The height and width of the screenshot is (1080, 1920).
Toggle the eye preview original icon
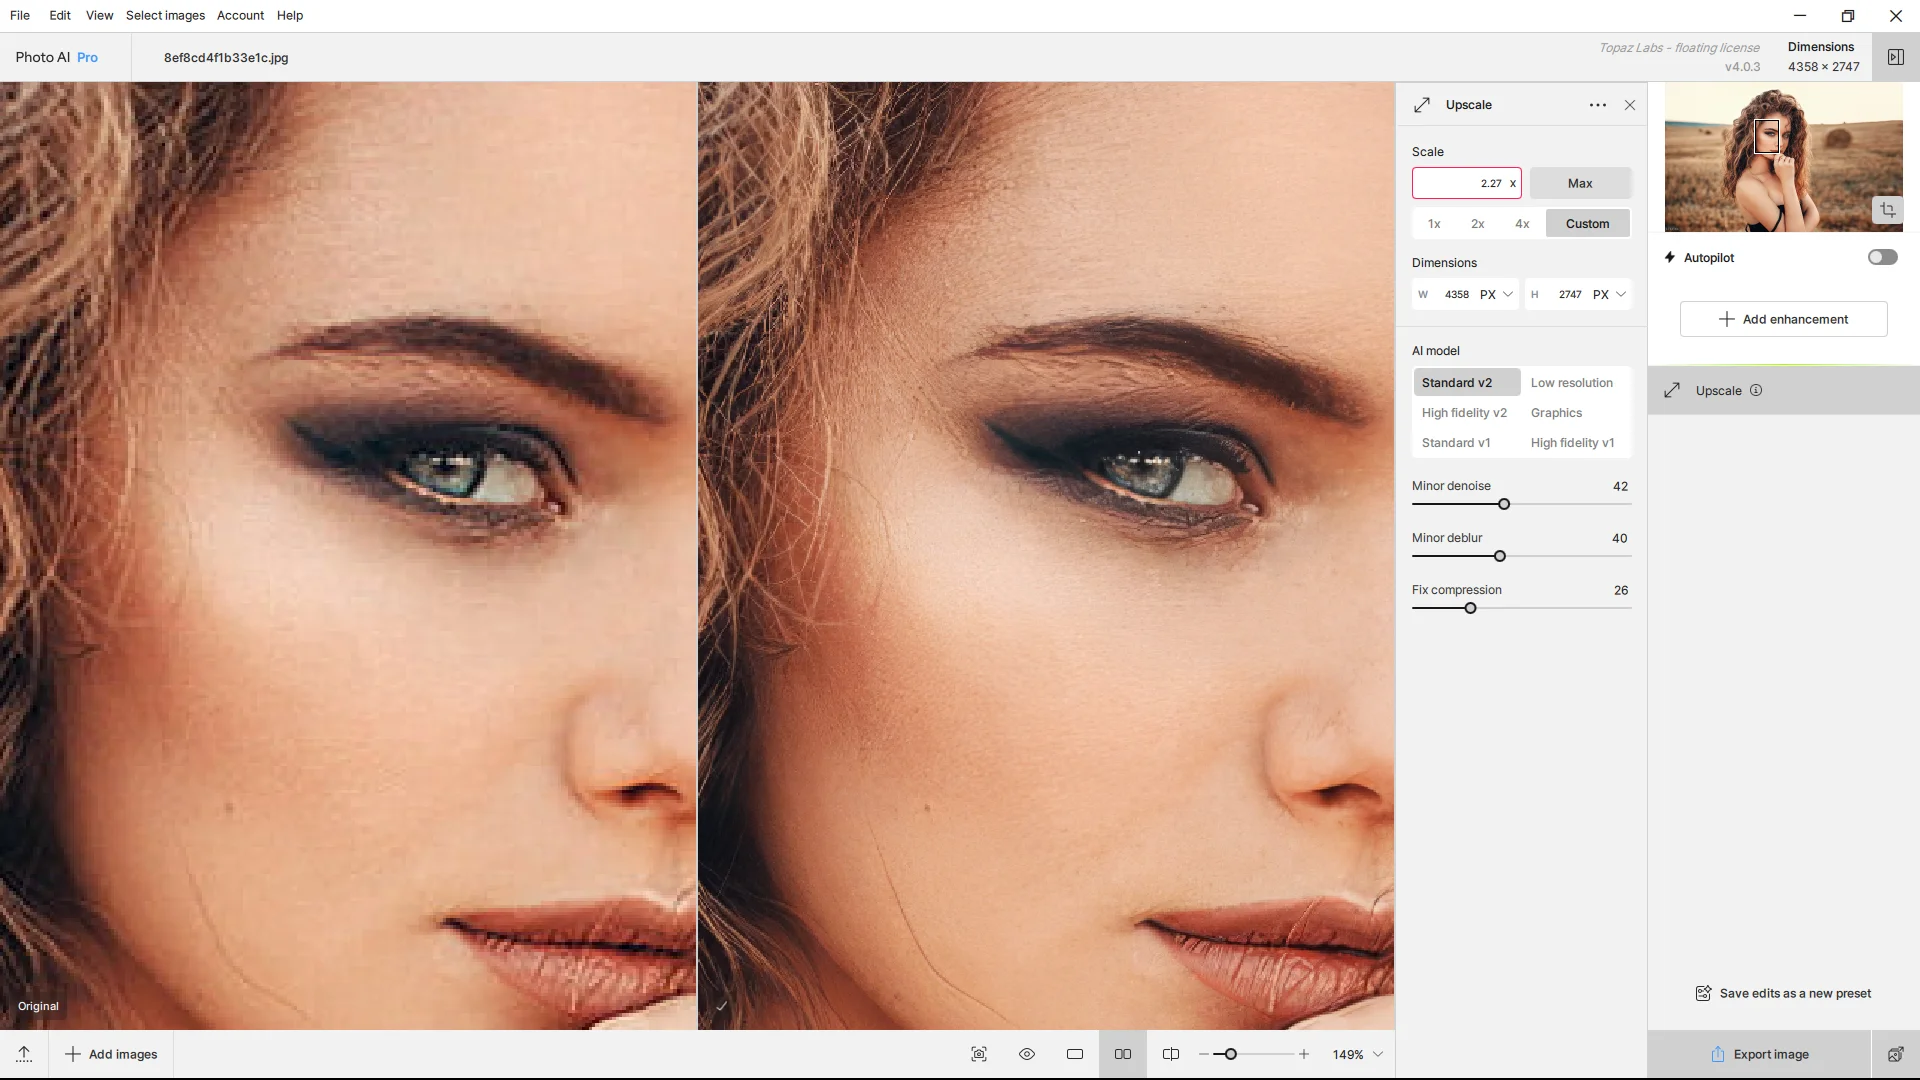[1027, 1054]
